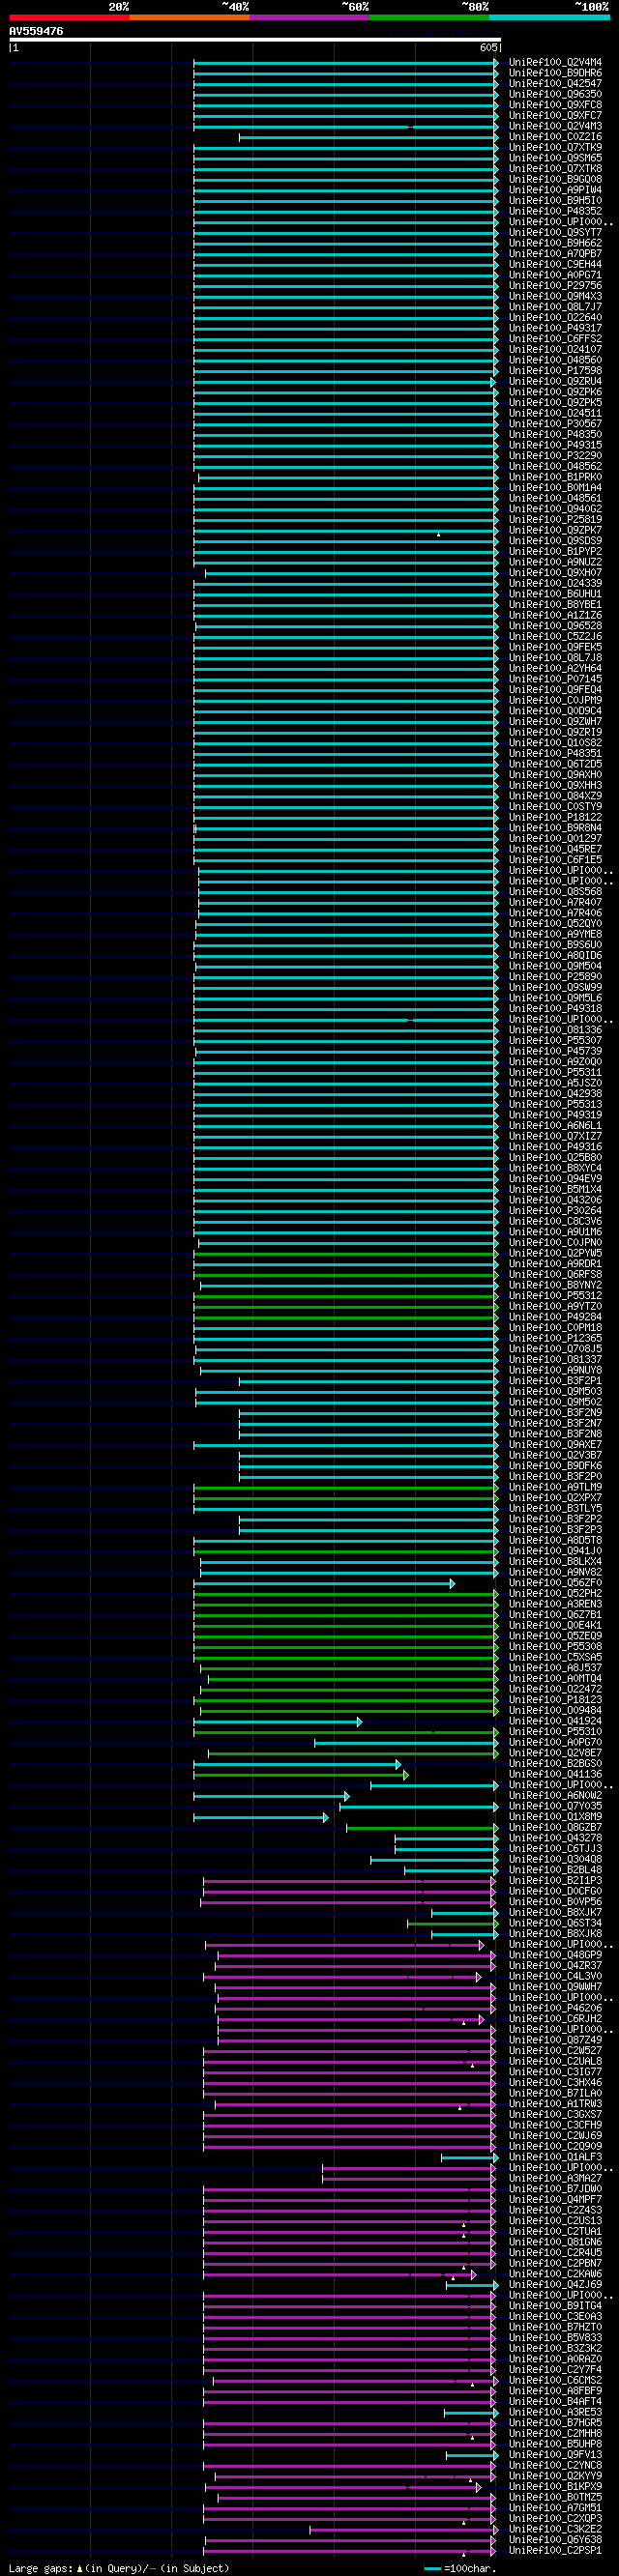This screenshot has height=2576, width=619.
Task: Open hit UniRef100_O22640
Action: click(555, 317)
